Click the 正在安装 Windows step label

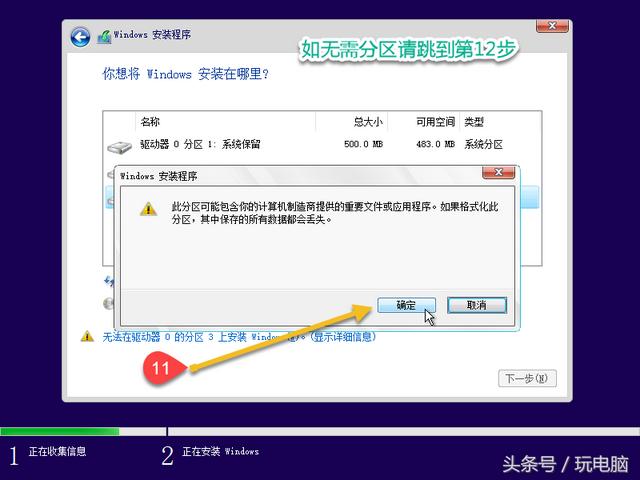pyautogui.click(x=220, y=452)
